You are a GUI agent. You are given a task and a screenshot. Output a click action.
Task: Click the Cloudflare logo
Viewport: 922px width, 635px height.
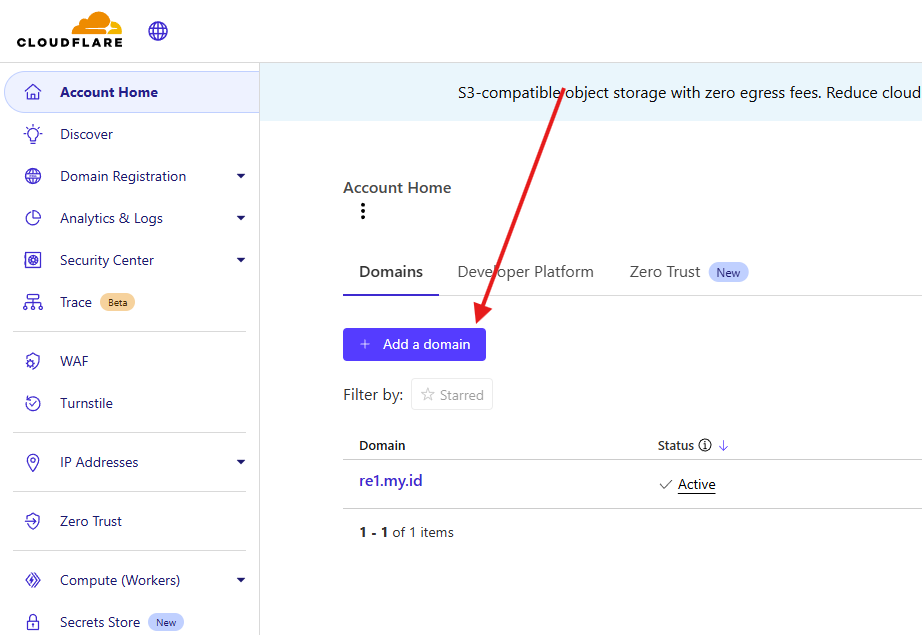(x=69, y=30)
